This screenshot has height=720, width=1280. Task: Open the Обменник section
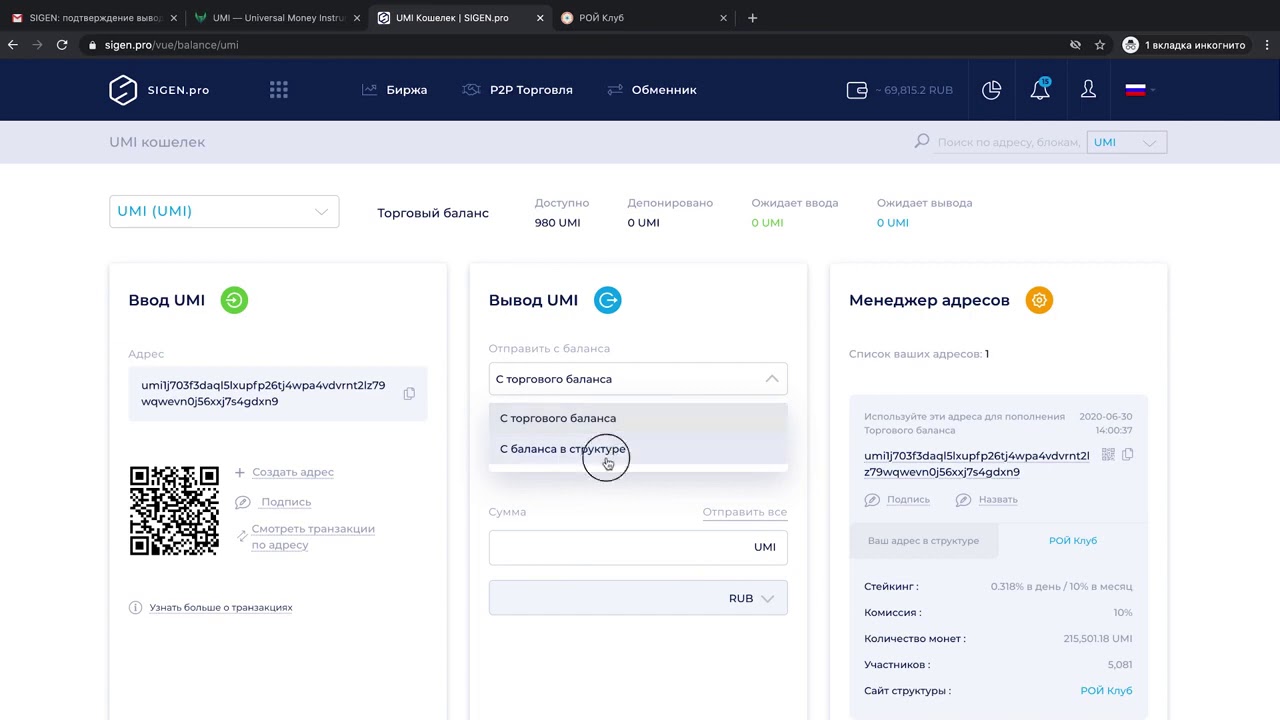[651, 90]
